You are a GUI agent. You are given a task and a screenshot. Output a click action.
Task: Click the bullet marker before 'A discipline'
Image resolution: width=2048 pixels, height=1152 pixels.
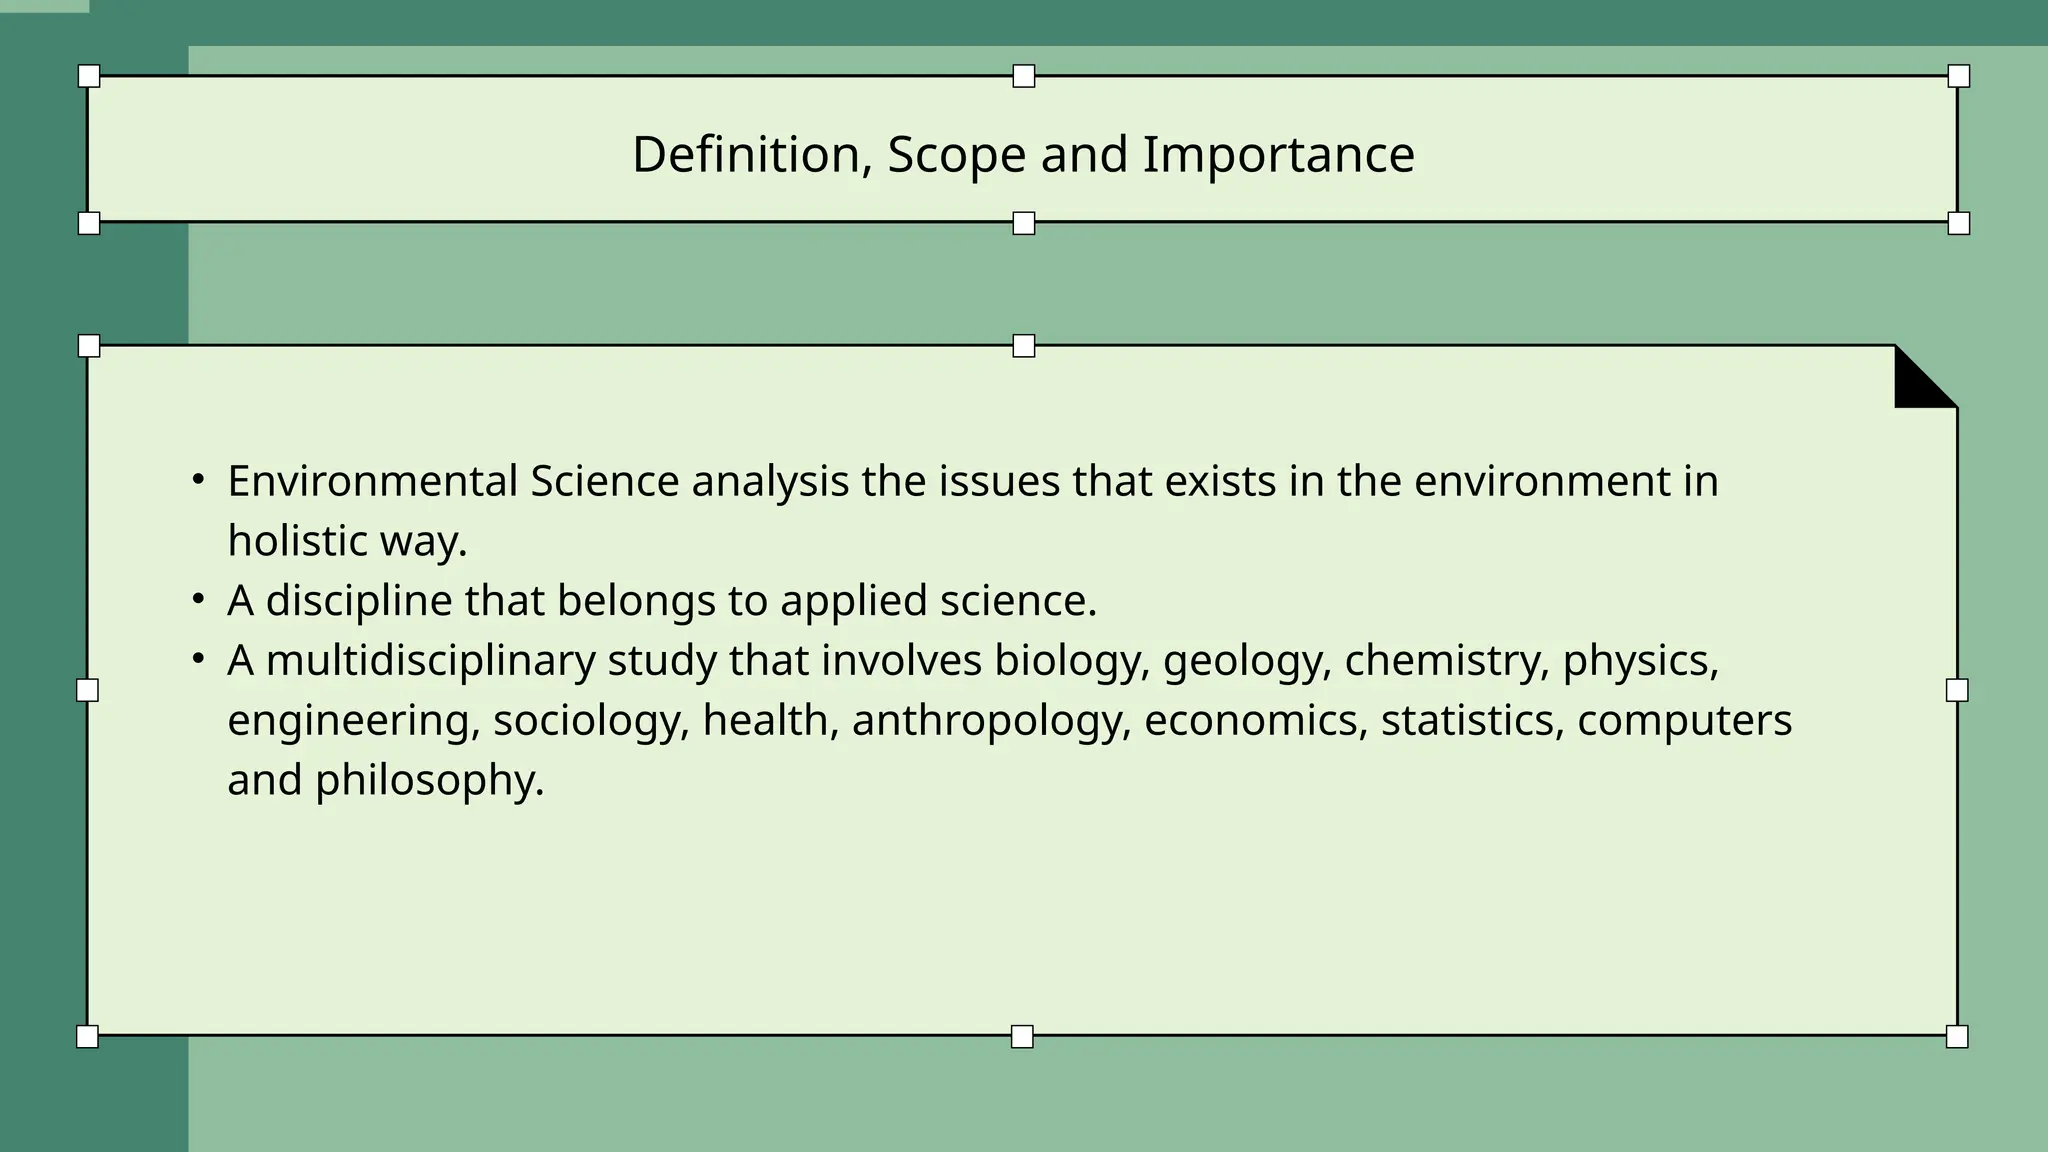(199, 600)
